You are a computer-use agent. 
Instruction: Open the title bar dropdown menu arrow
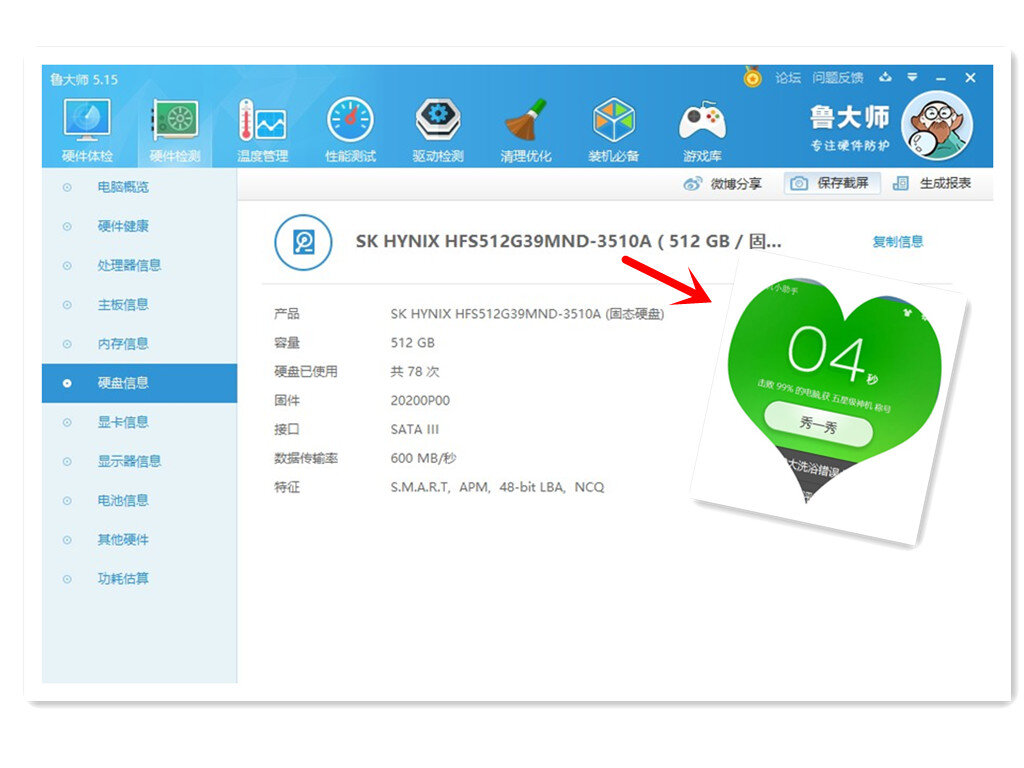pos(912,77)
